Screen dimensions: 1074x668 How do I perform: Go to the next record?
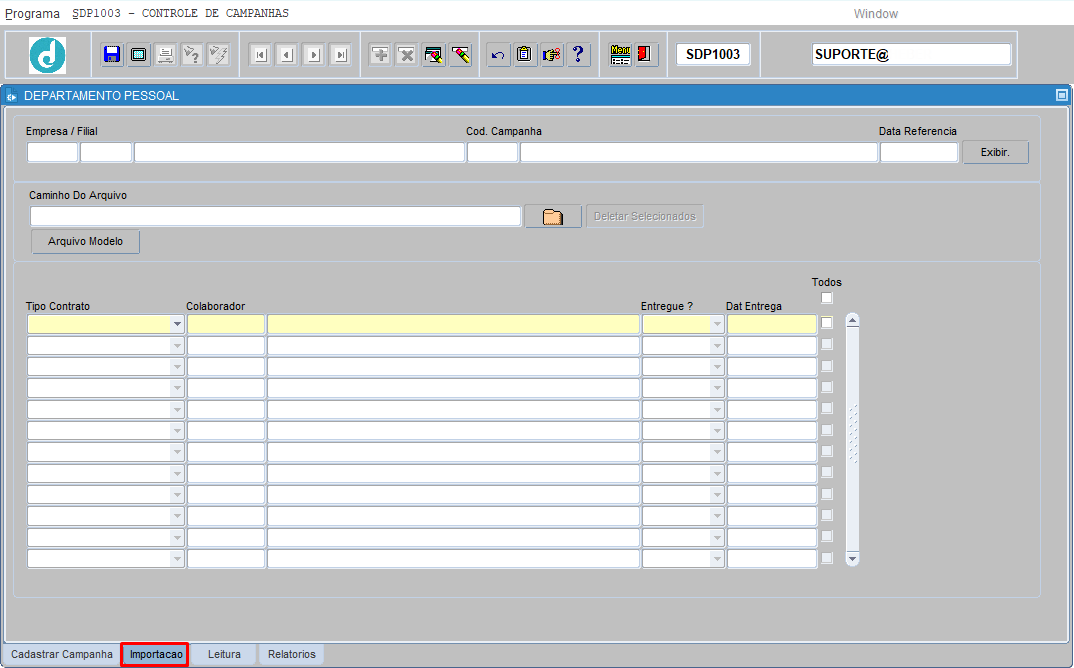coord(314,54)
